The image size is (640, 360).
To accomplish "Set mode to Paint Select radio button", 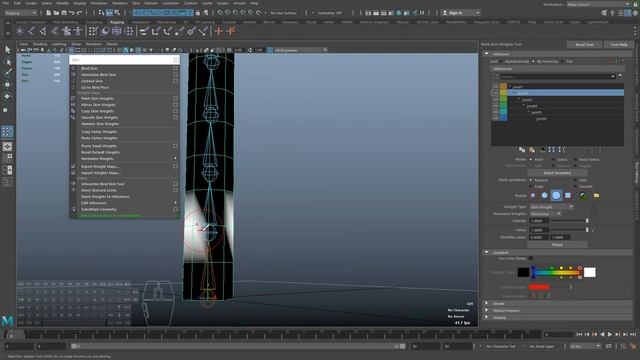I will (576, 160).
